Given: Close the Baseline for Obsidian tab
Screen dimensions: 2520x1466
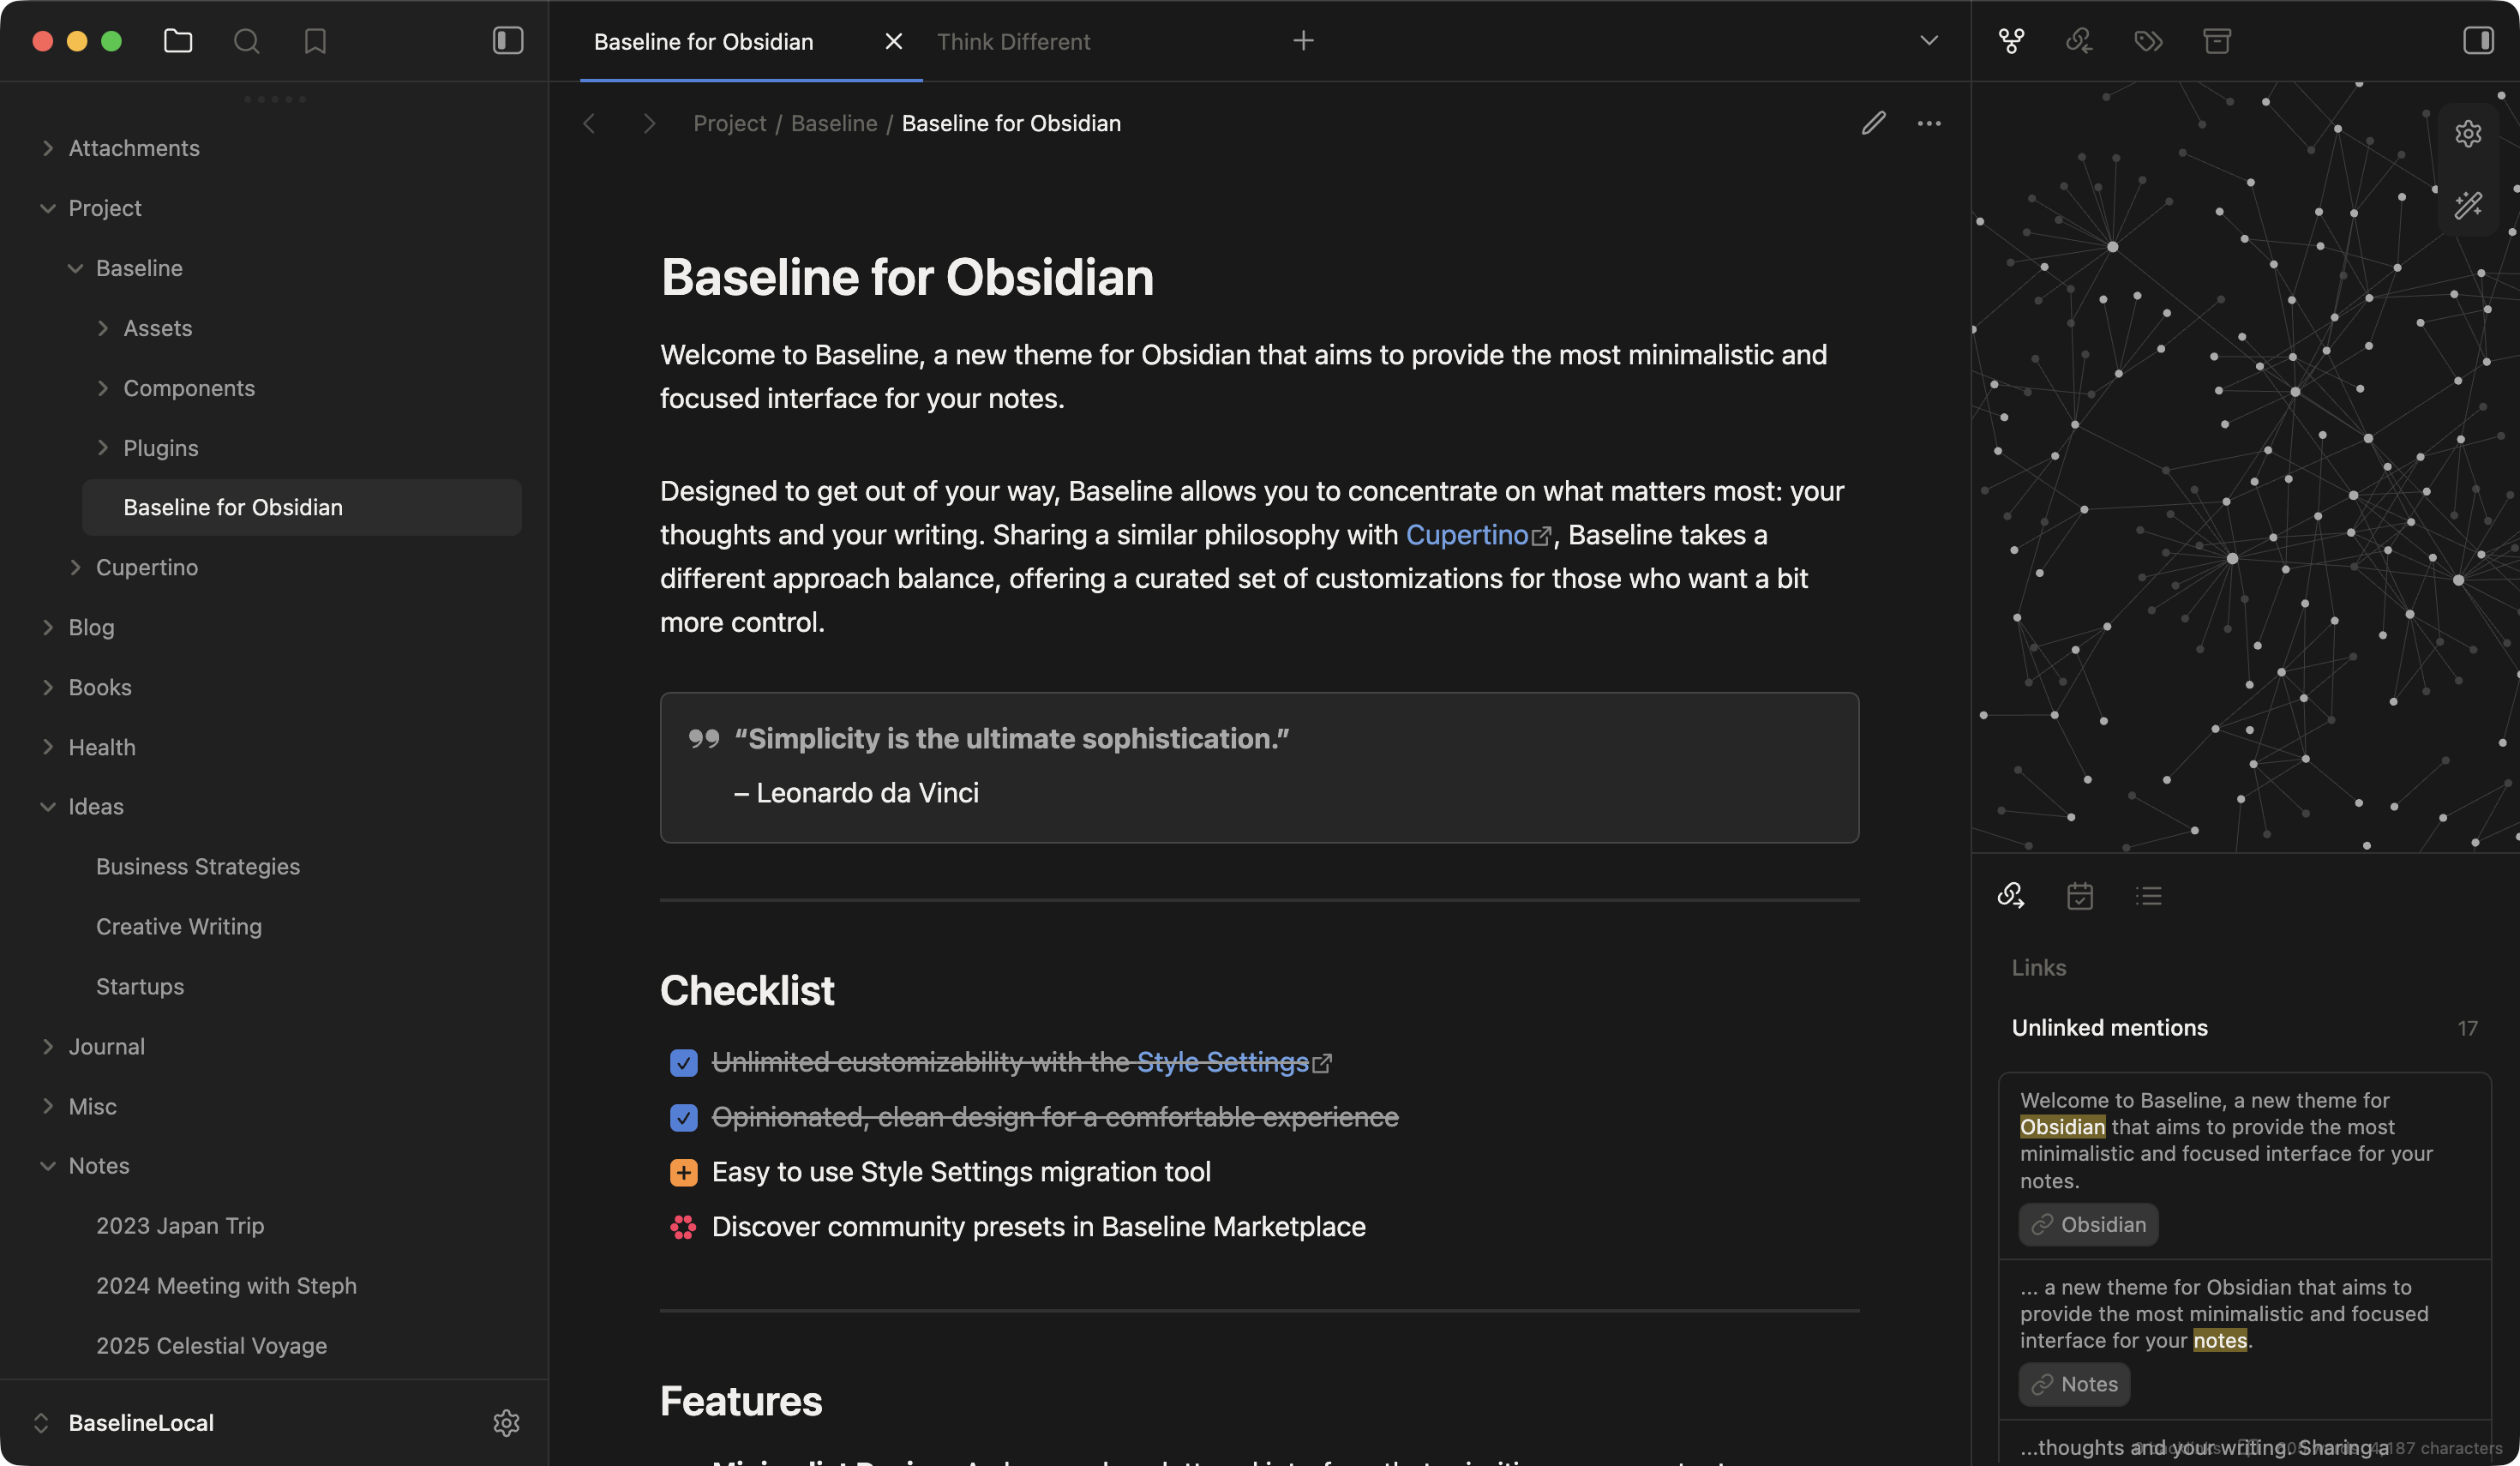Looking at the screenshot, I should (892, 41).
